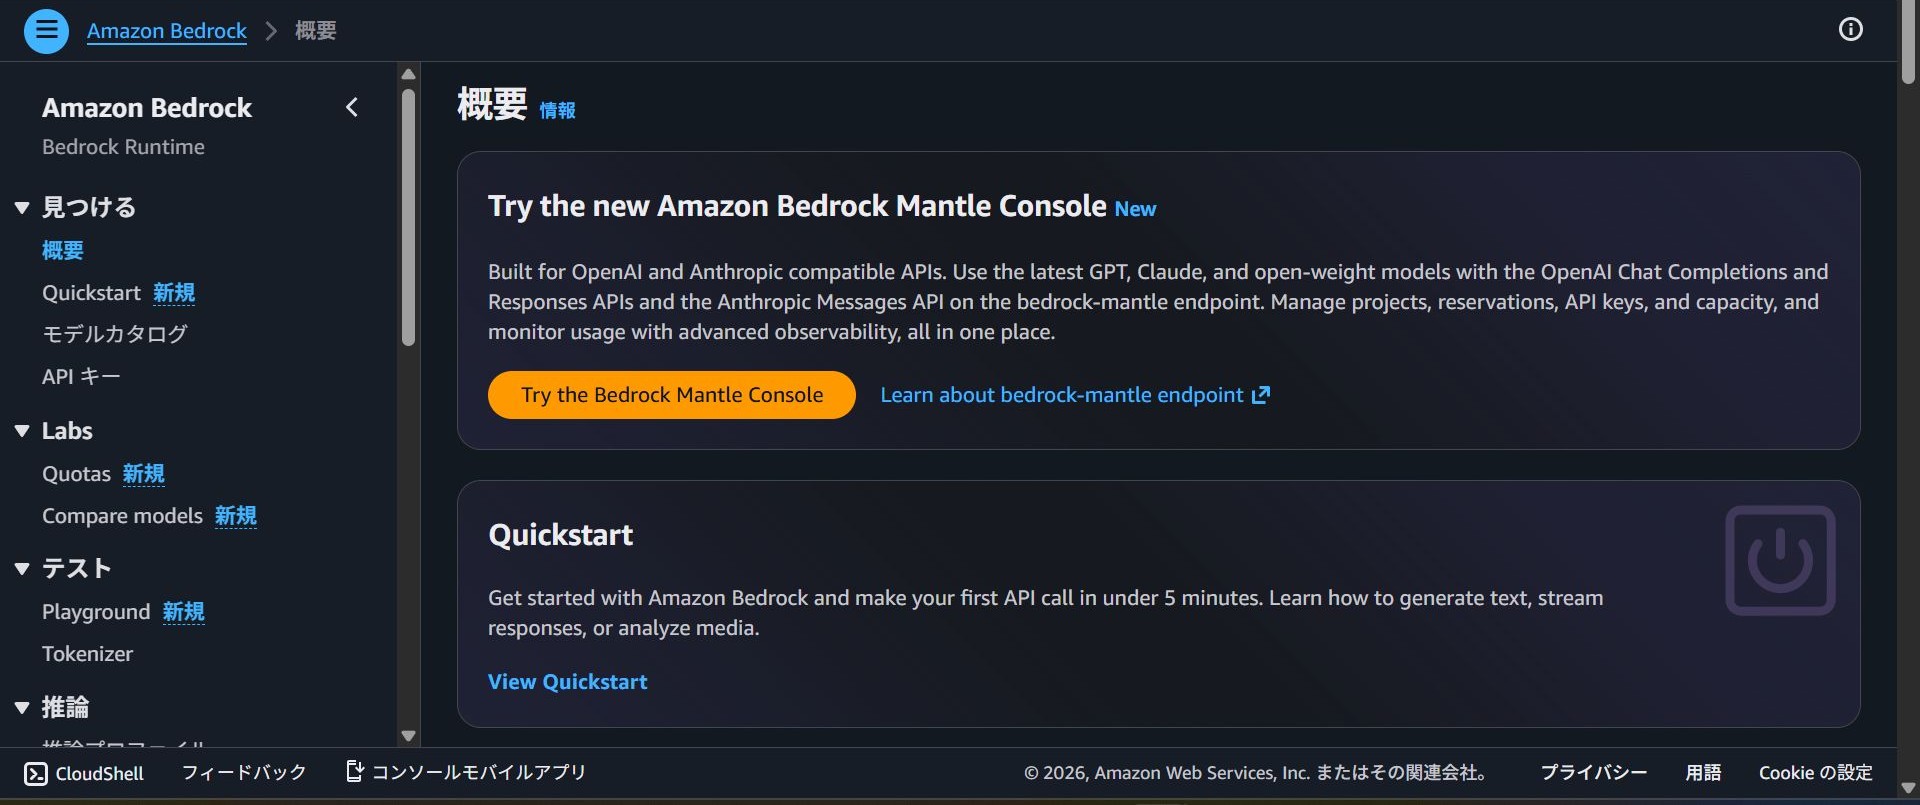
Task: Open Quotas under Labs
Action: coord(76,474)
